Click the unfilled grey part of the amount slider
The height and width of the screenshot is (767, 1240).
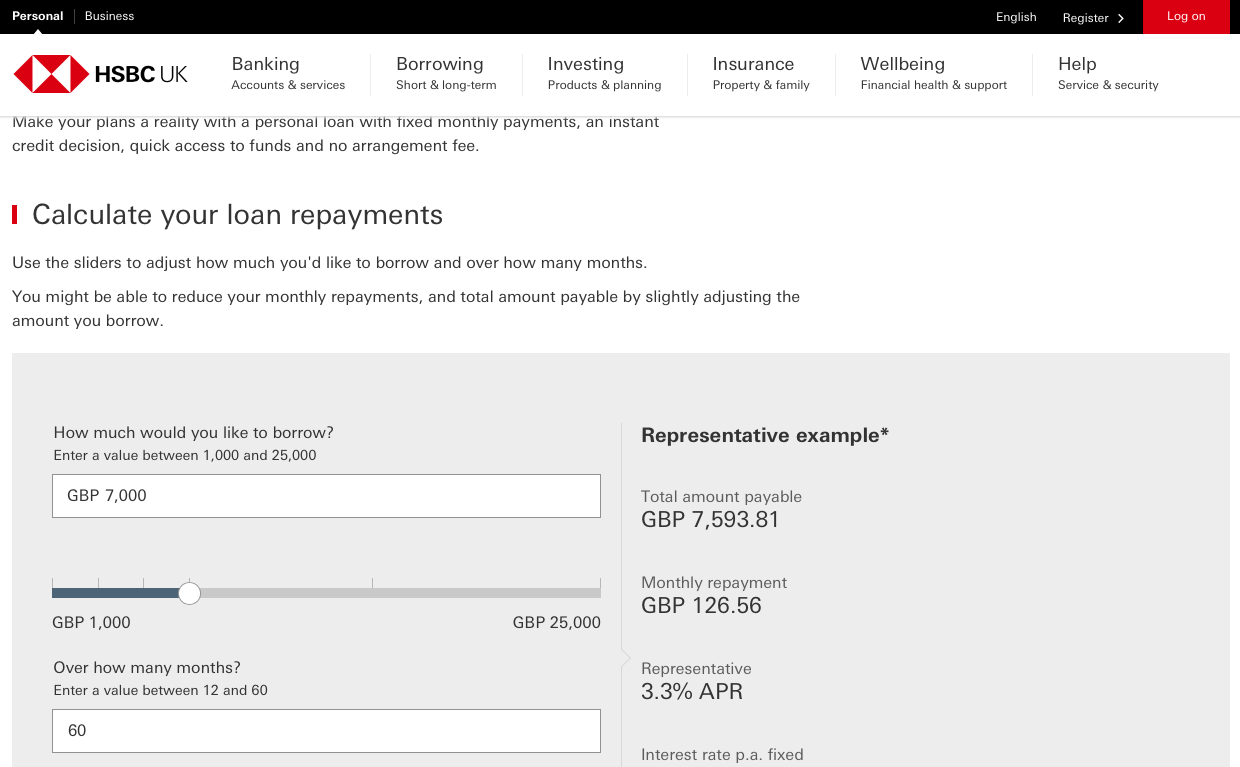(x=400, y=593)
